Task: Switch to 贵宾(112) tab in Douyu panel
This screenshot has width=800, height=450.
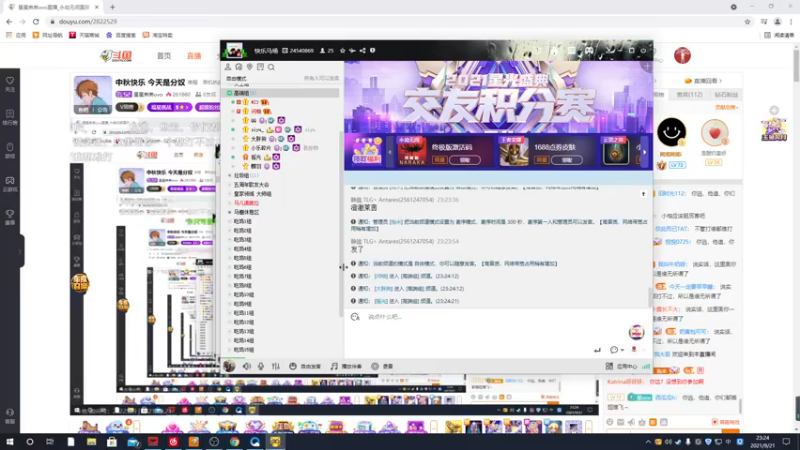Action: click(x=689, y=94)
